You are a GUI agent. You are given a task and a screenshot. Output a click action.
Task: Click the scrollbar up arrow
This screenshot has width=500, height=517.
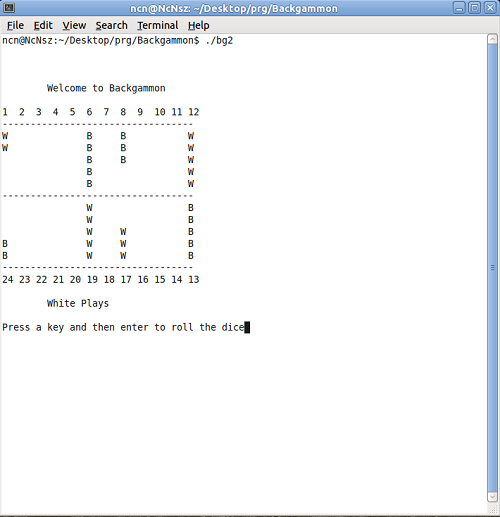[x=492, y=40]
